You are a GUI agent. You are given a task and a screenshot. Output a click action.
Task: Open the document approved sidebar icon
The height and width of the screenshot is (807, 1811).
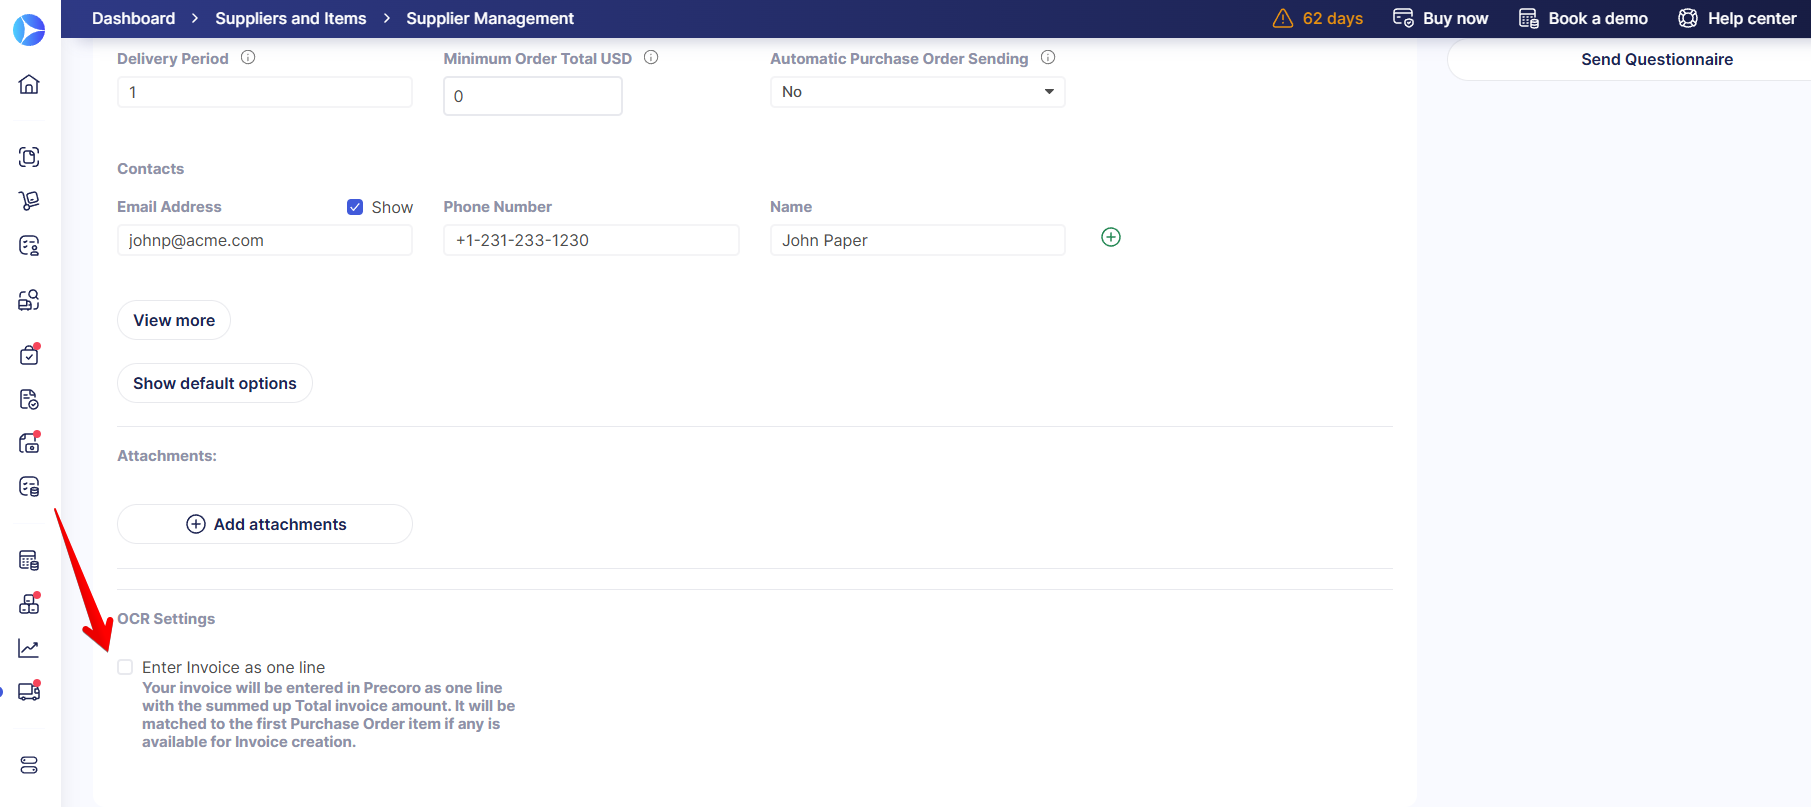point(29,400)
